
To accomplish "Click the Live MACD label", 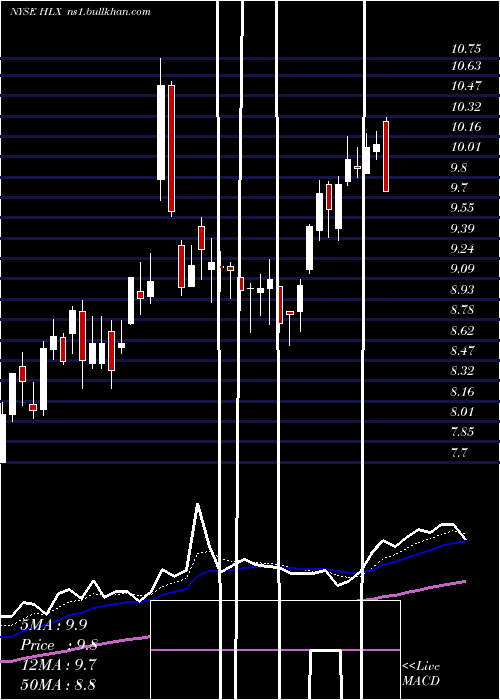I will click(x=421, y=673).
